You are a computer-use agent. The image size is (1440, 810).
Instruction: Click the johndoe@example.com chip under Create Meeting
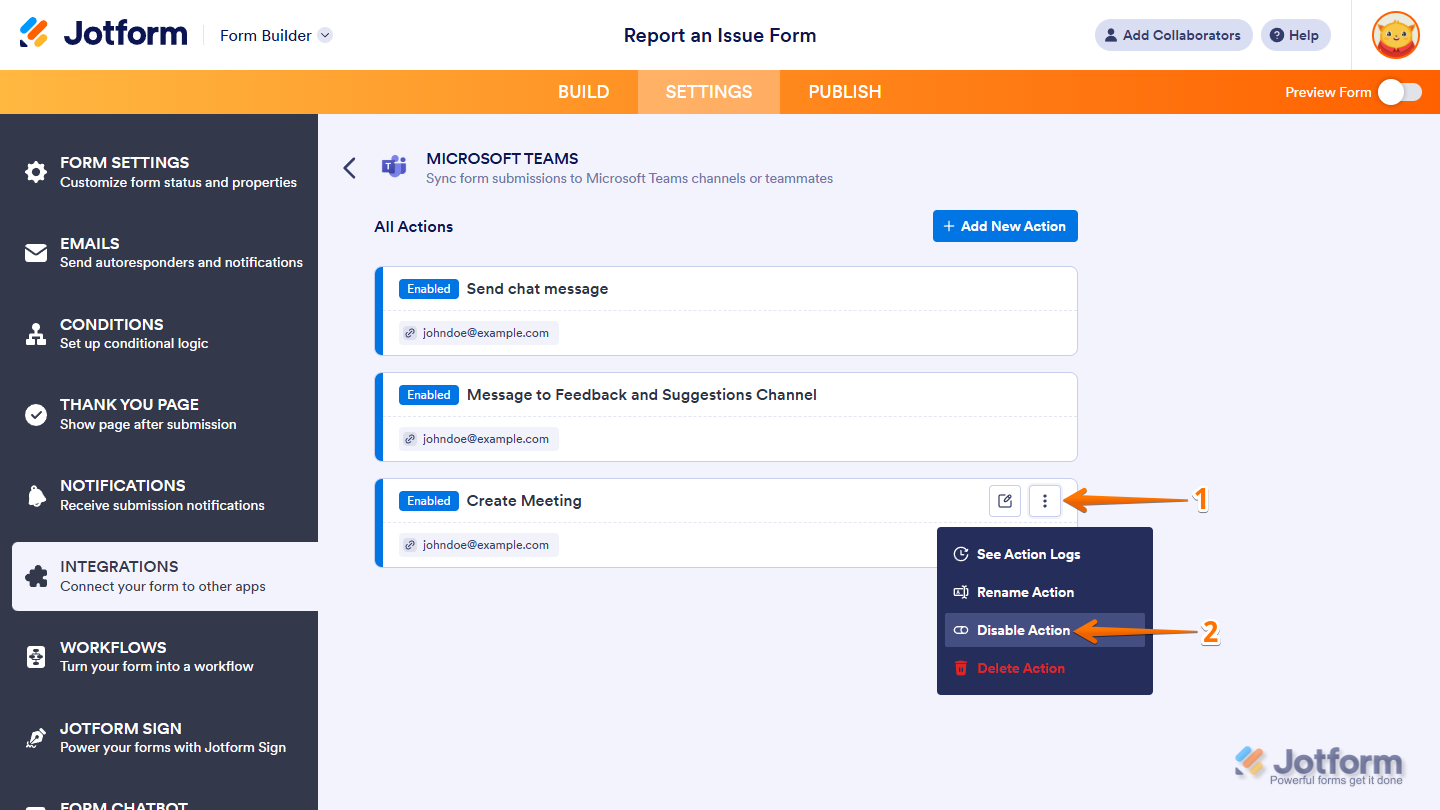click(x=478, y=544)
